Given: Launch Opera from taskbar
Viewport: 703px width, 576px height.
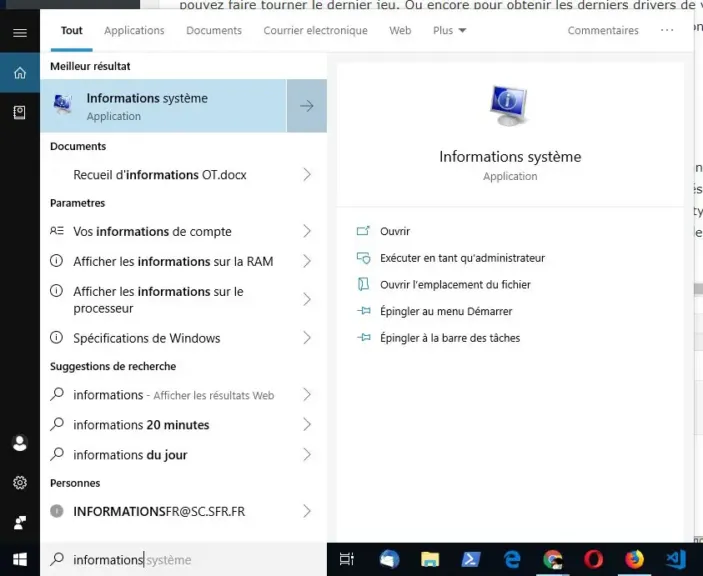Looking at the screenshot, I should [594, 559].
